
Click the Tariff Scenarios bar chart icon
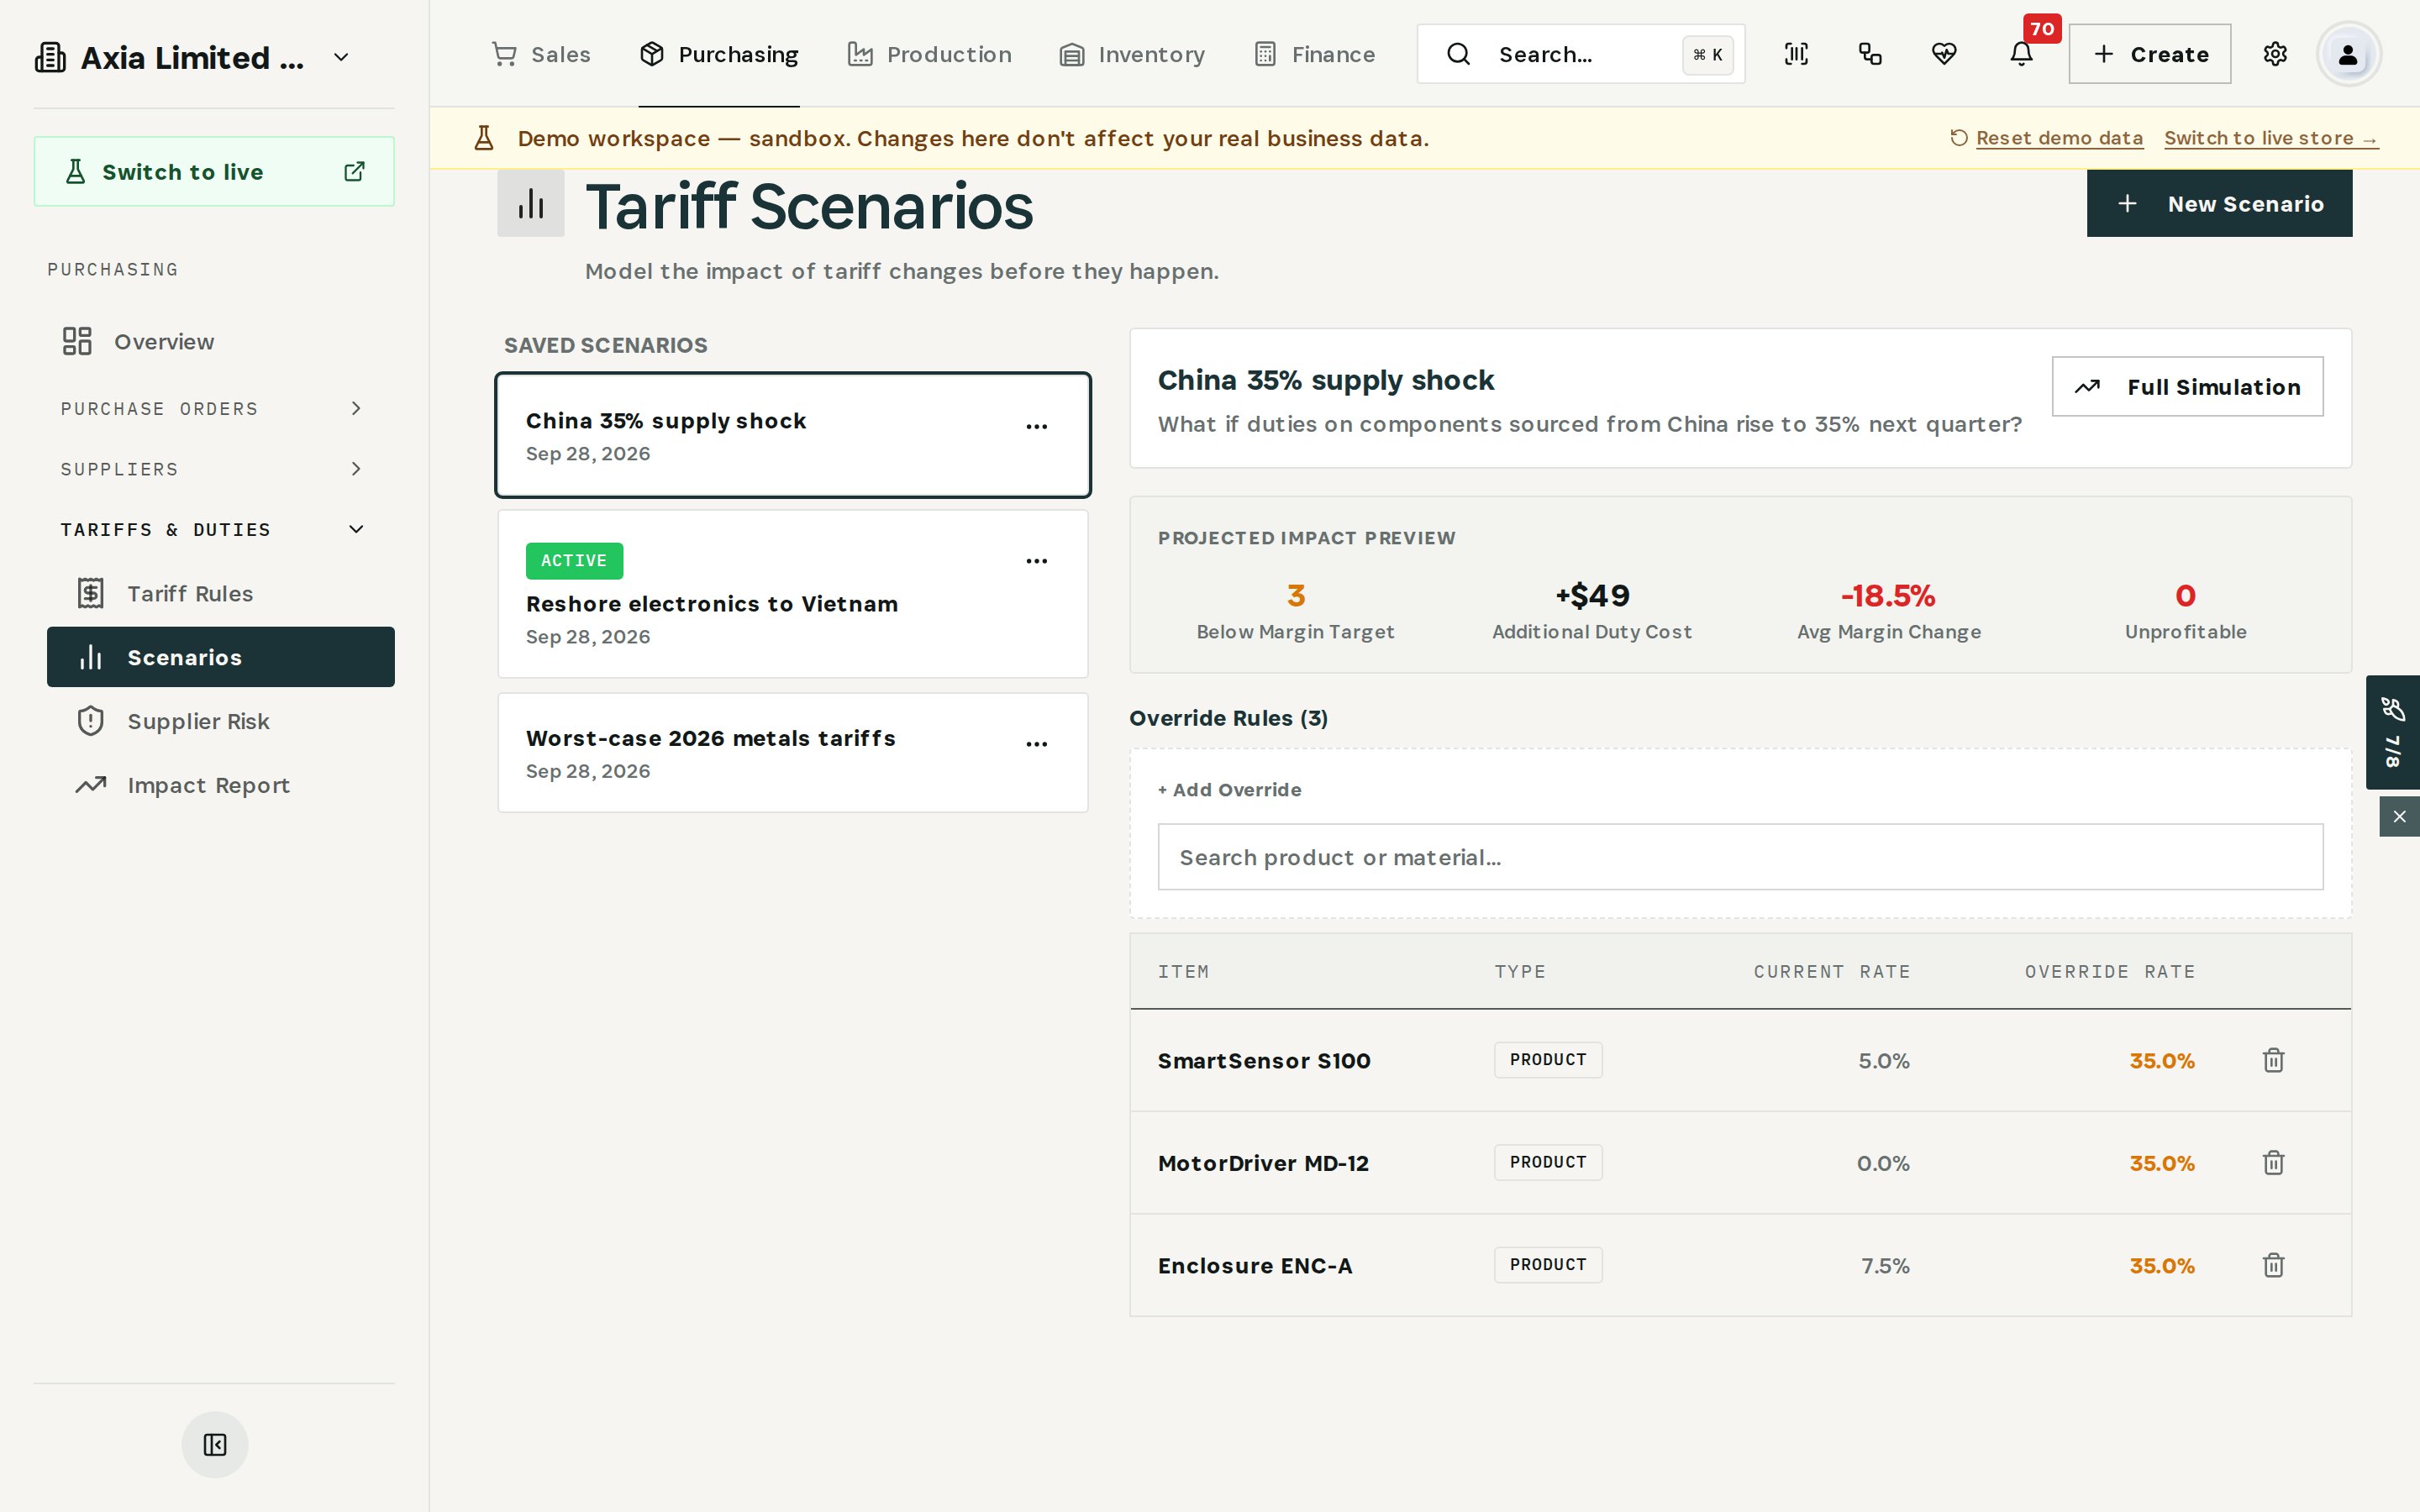pos(531,204)
